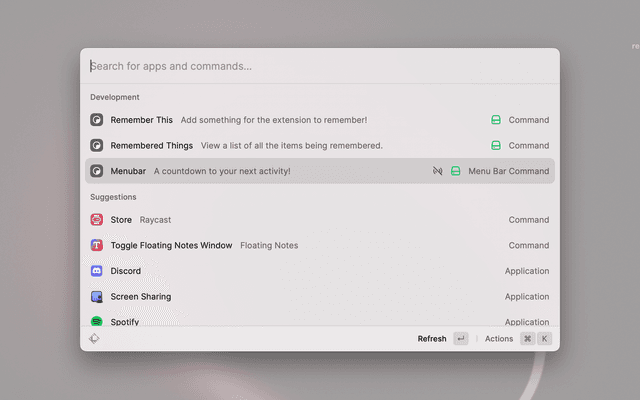The image size is (640, 400).
Task: Select the Menu Bar Command label
Action: click(508, 171)
